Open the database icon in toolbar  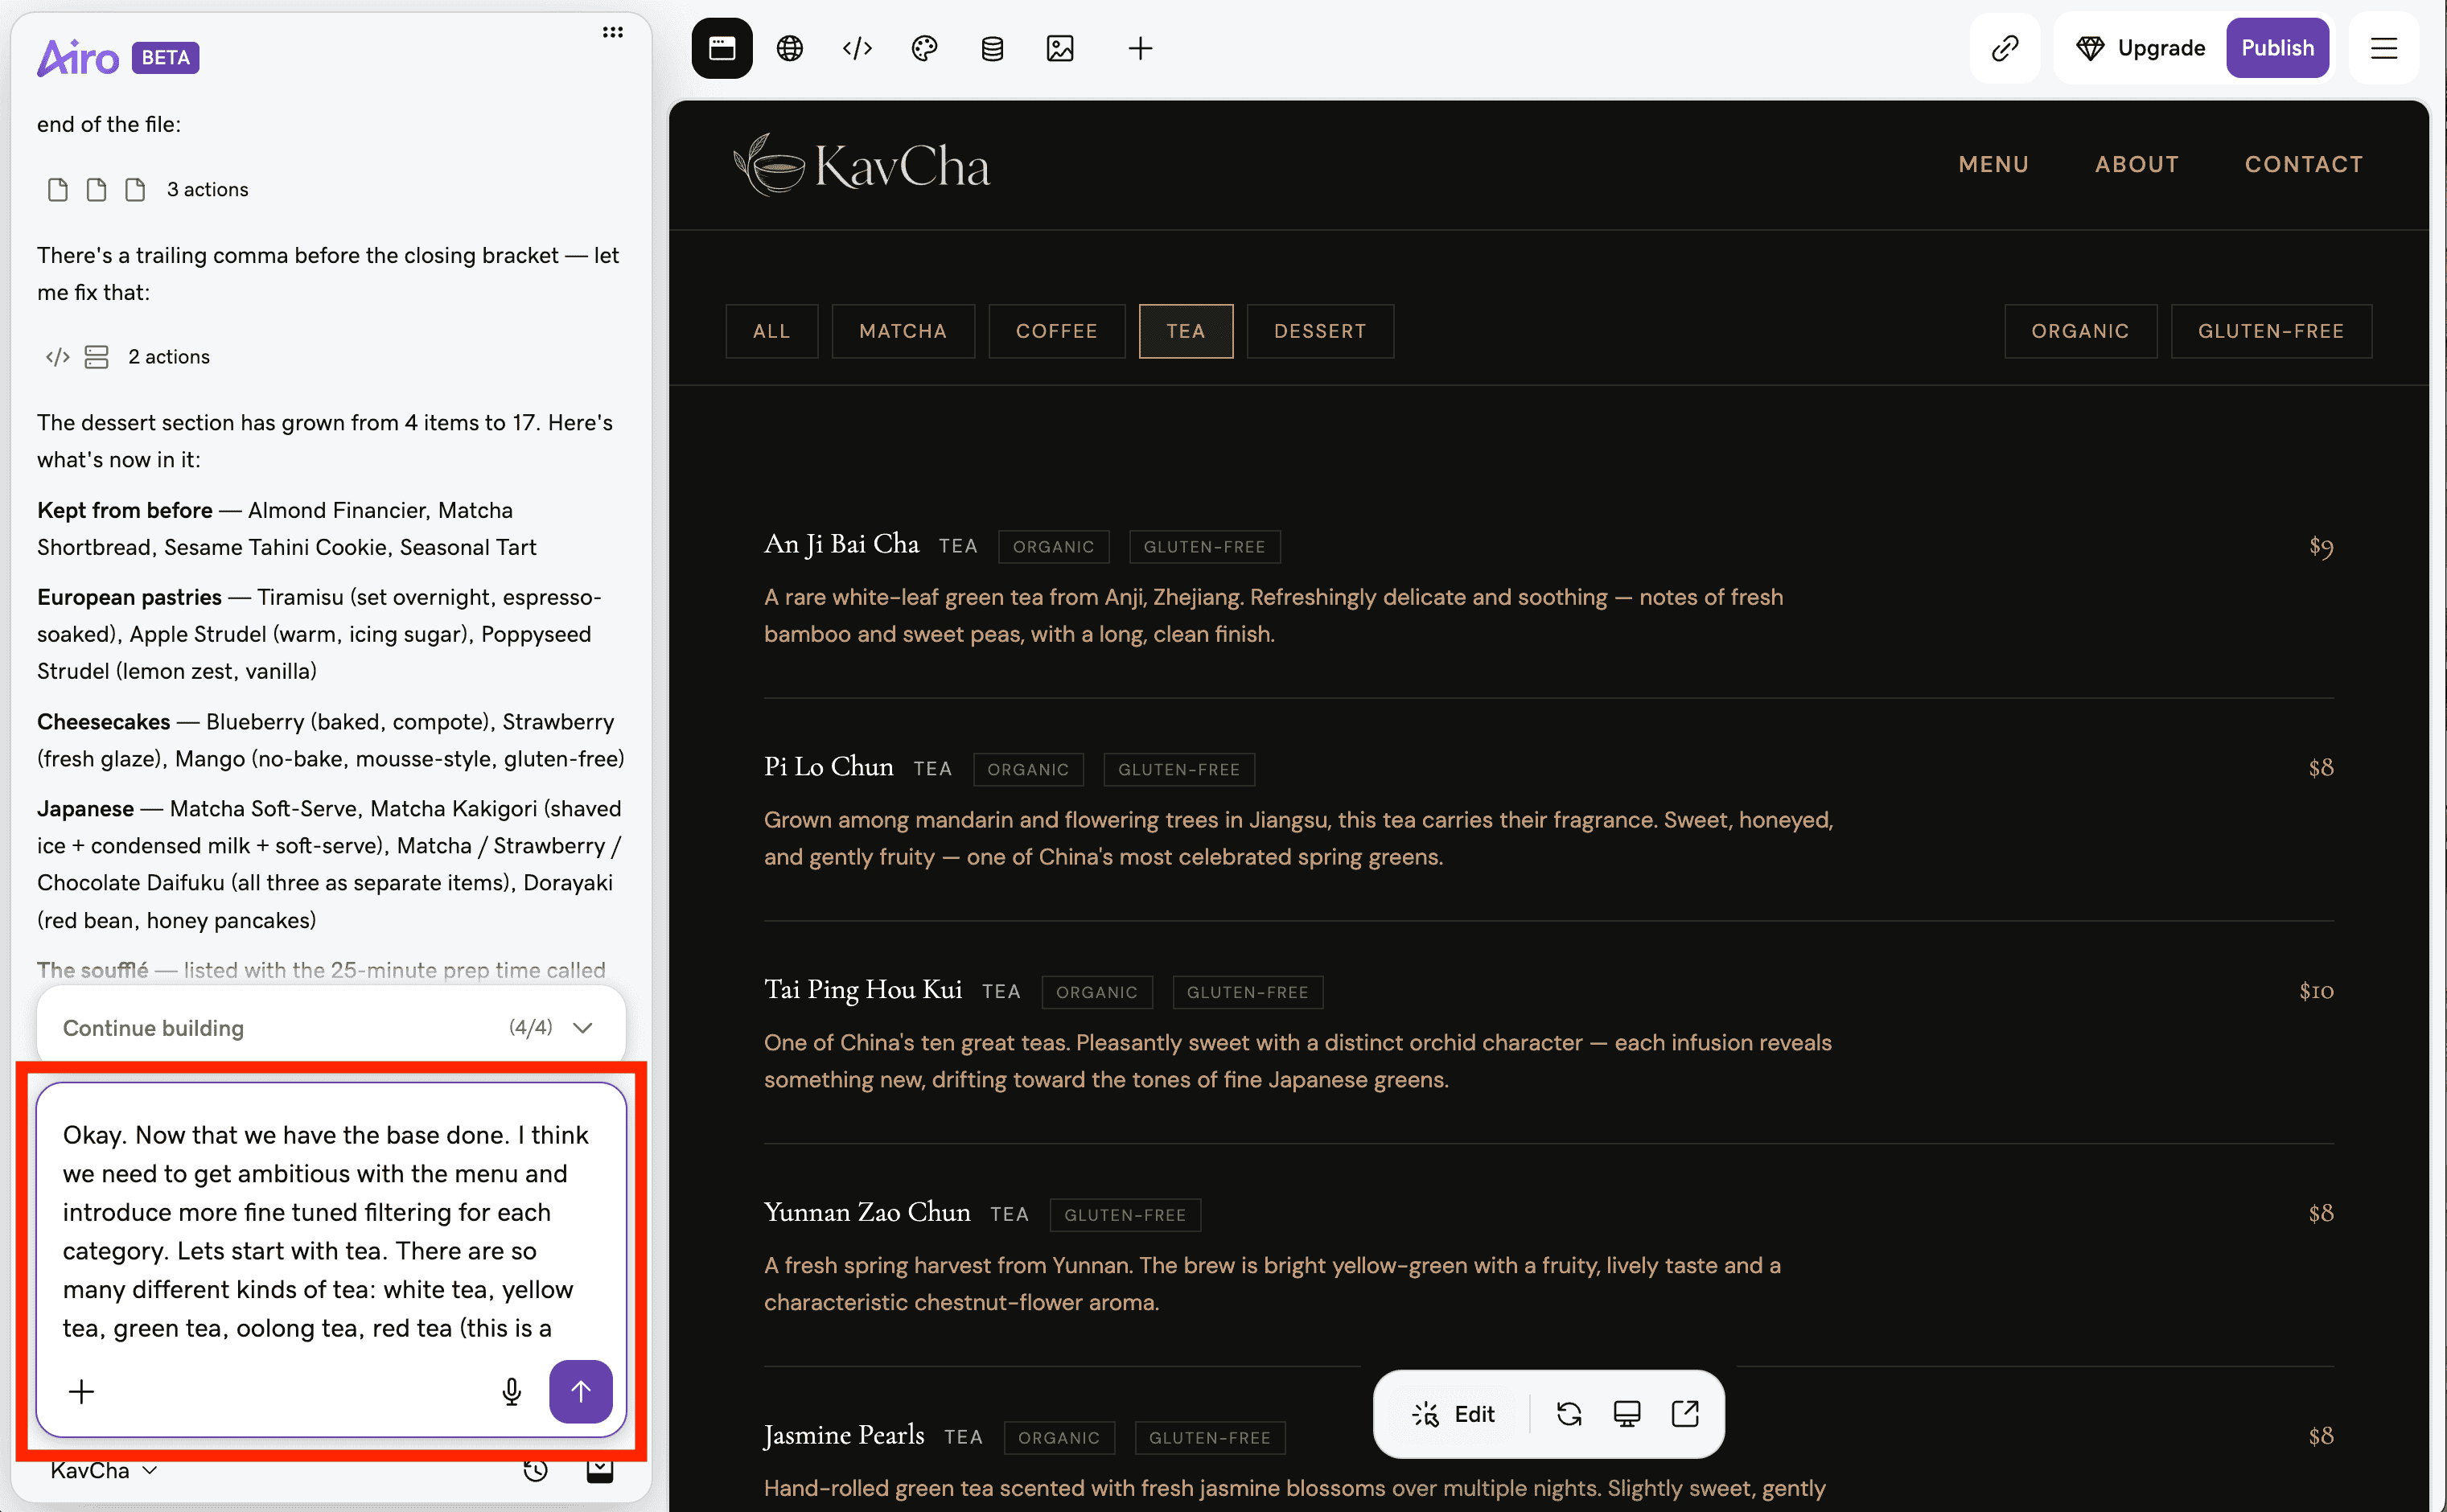point(992,48)
